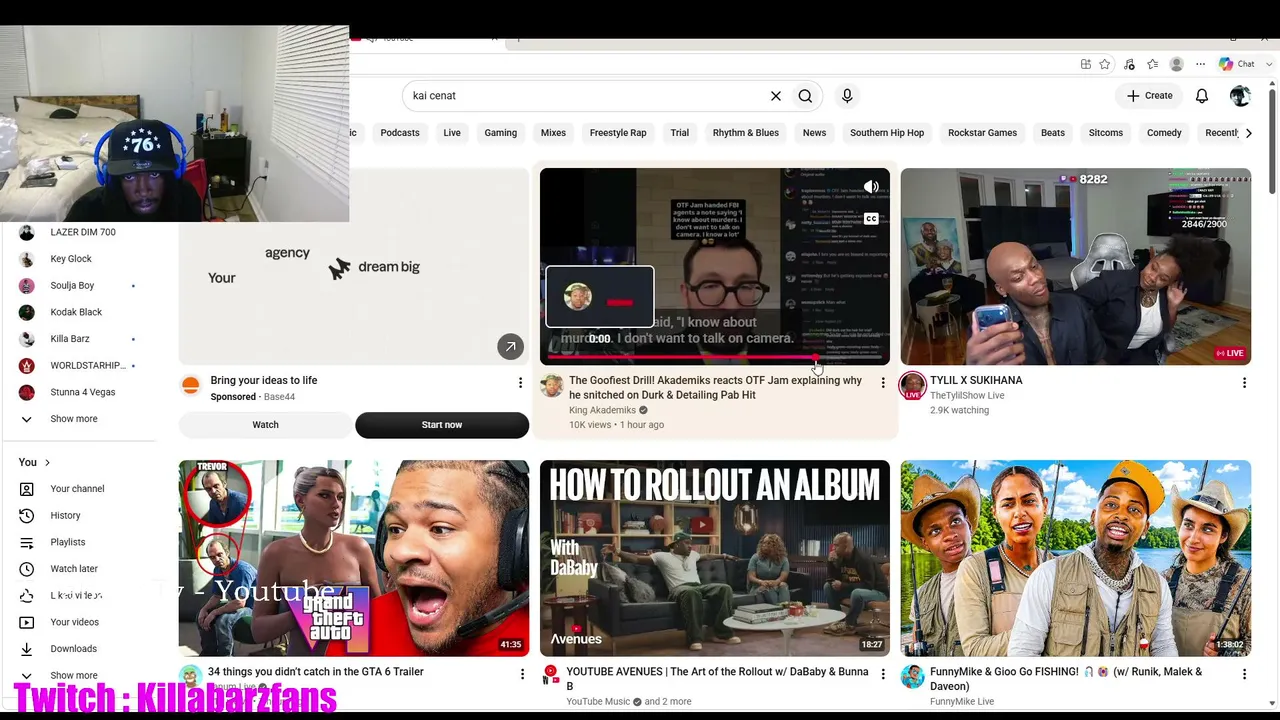This screenshot has width=1280, height=720.
Task: Click the Create button
Action: coord(1149,96)
